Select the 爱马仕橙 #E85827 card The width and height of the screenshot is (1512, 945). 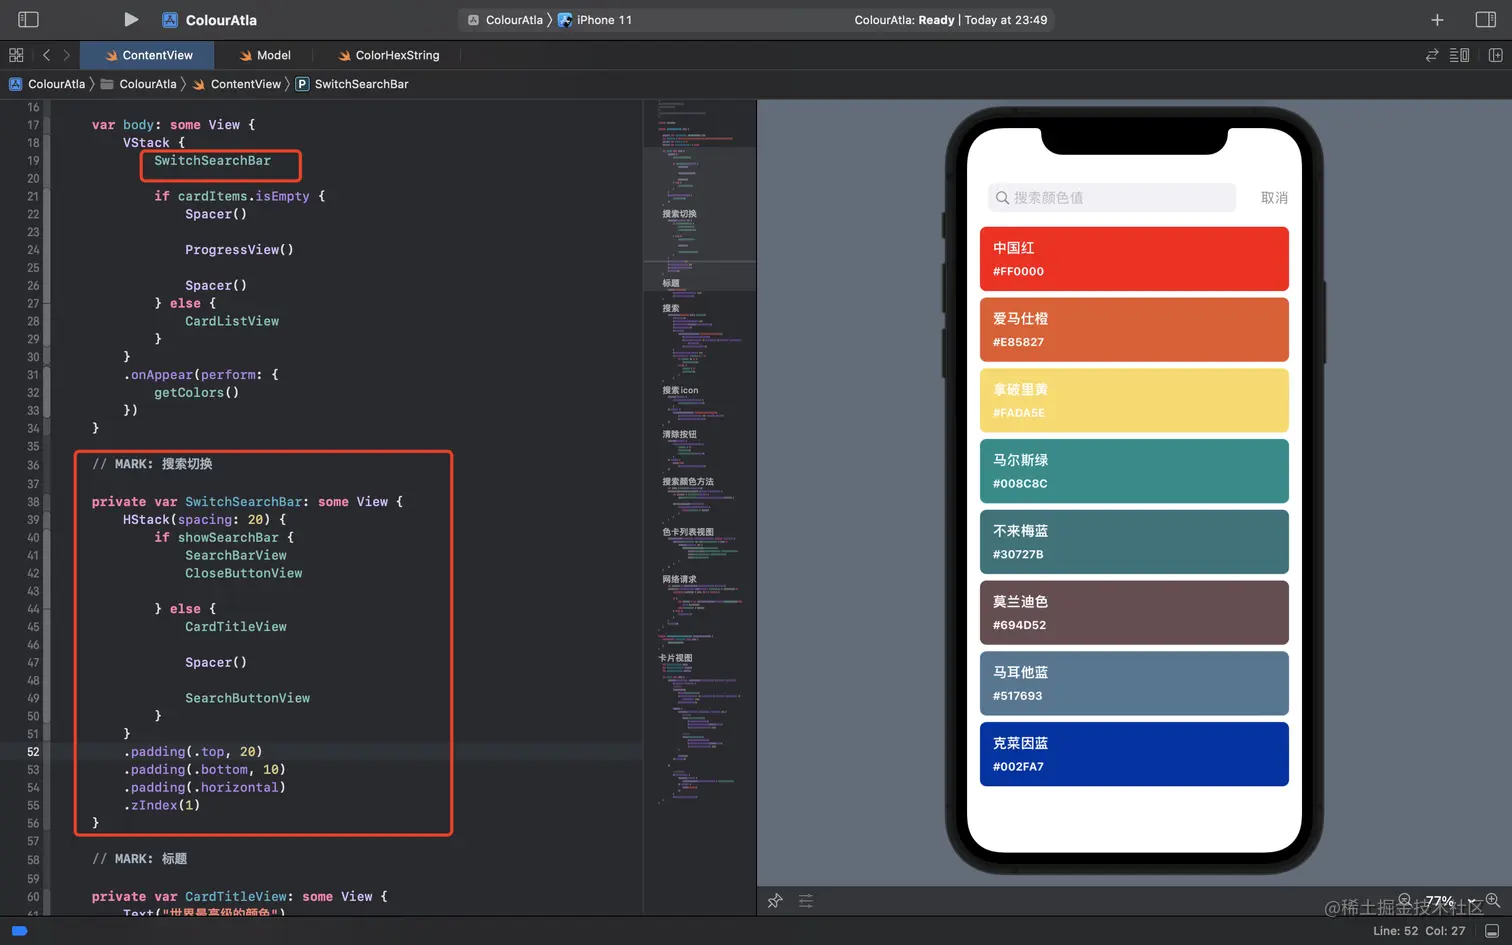(x=1134, y=330)
